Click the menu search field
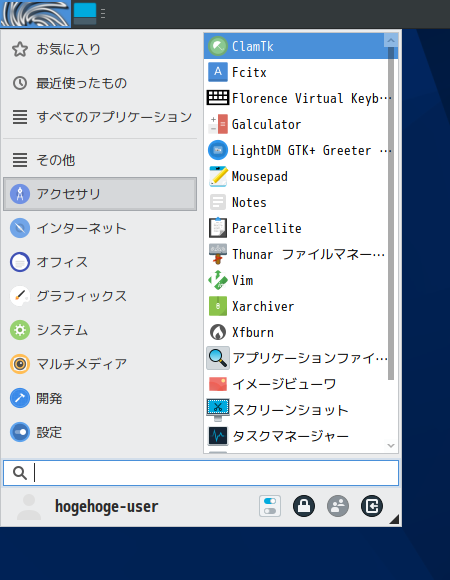The height and width of the screenshot is (580, 450). click(201, 473)
